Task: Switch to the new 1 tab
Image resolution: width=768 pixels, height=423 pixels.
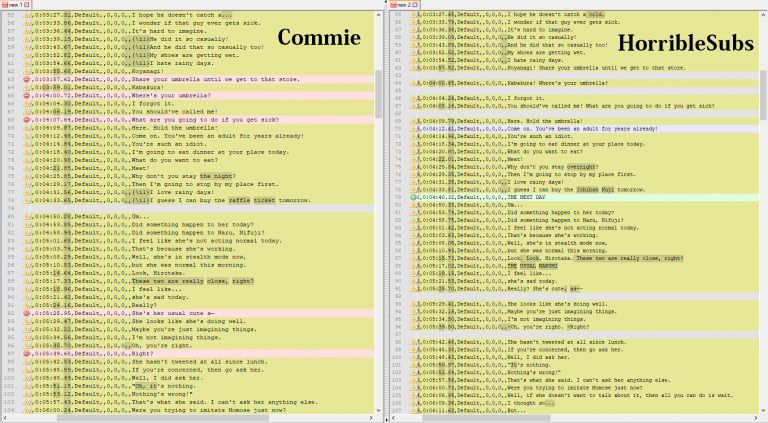Action: click(x=15, y=4)
